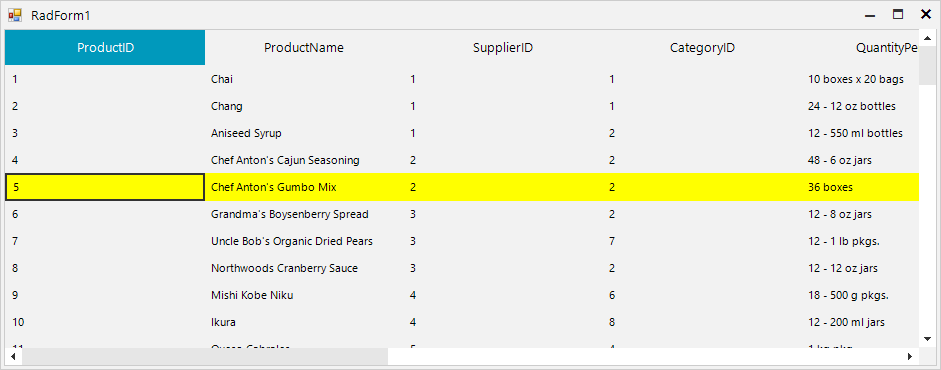Image resolution: width=941 pixels, height=370 pixels.
Task: Close the RadForm1 window
Action: pyautogui.click(x=925, y=15)
